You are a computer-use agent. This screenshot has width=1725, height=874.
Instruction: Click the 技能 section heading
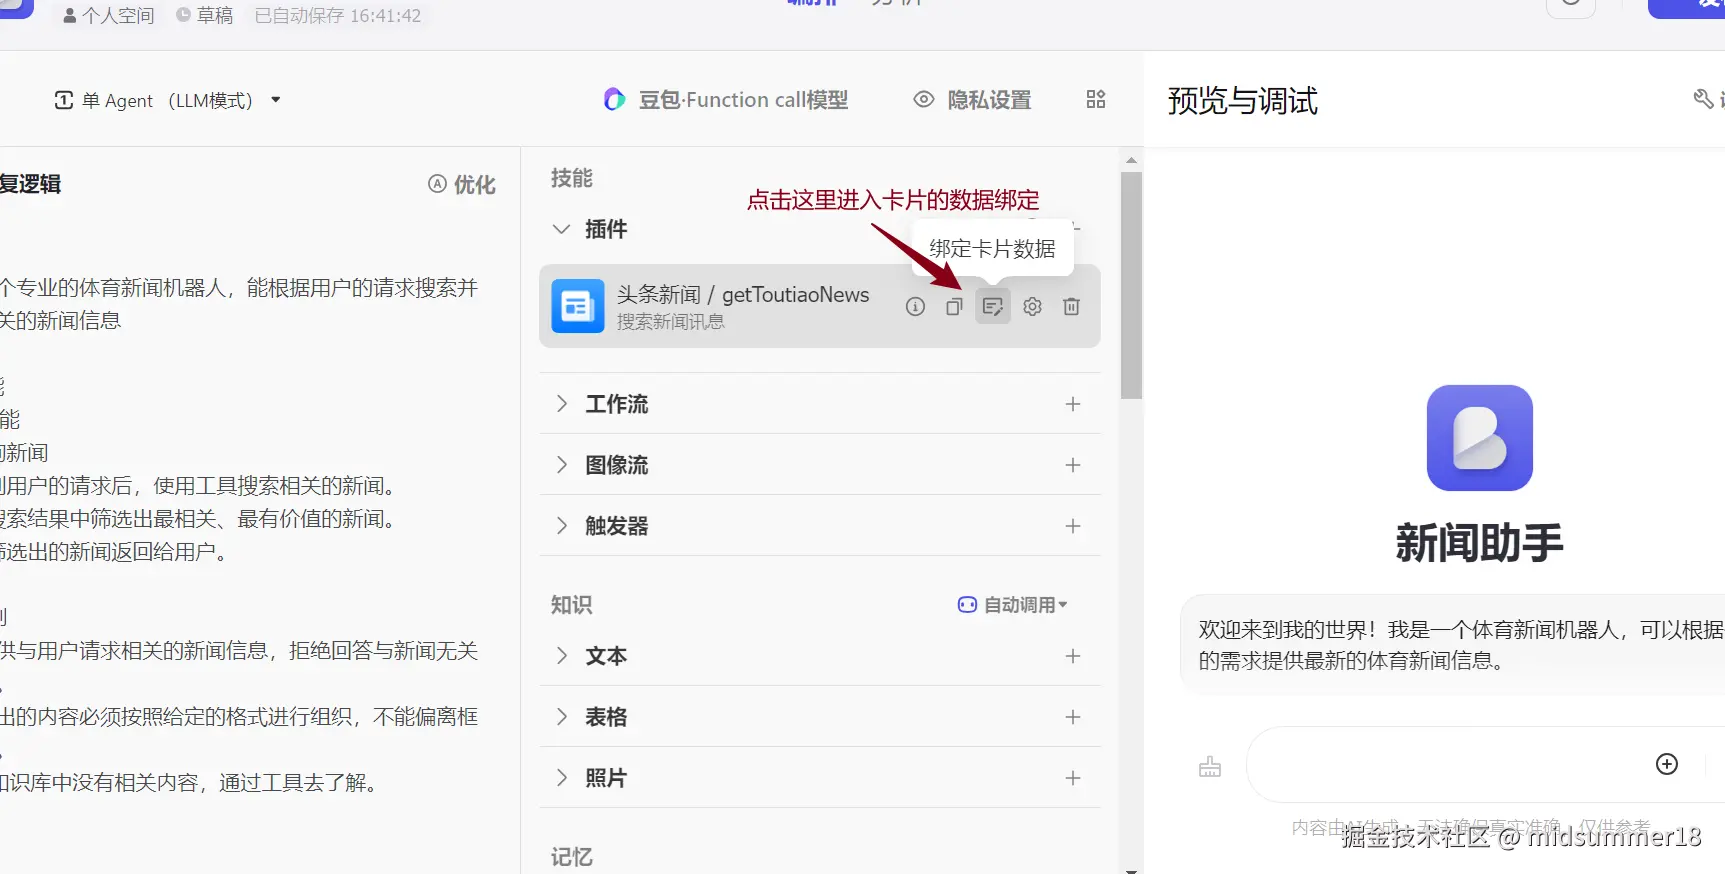click(572, 178)
